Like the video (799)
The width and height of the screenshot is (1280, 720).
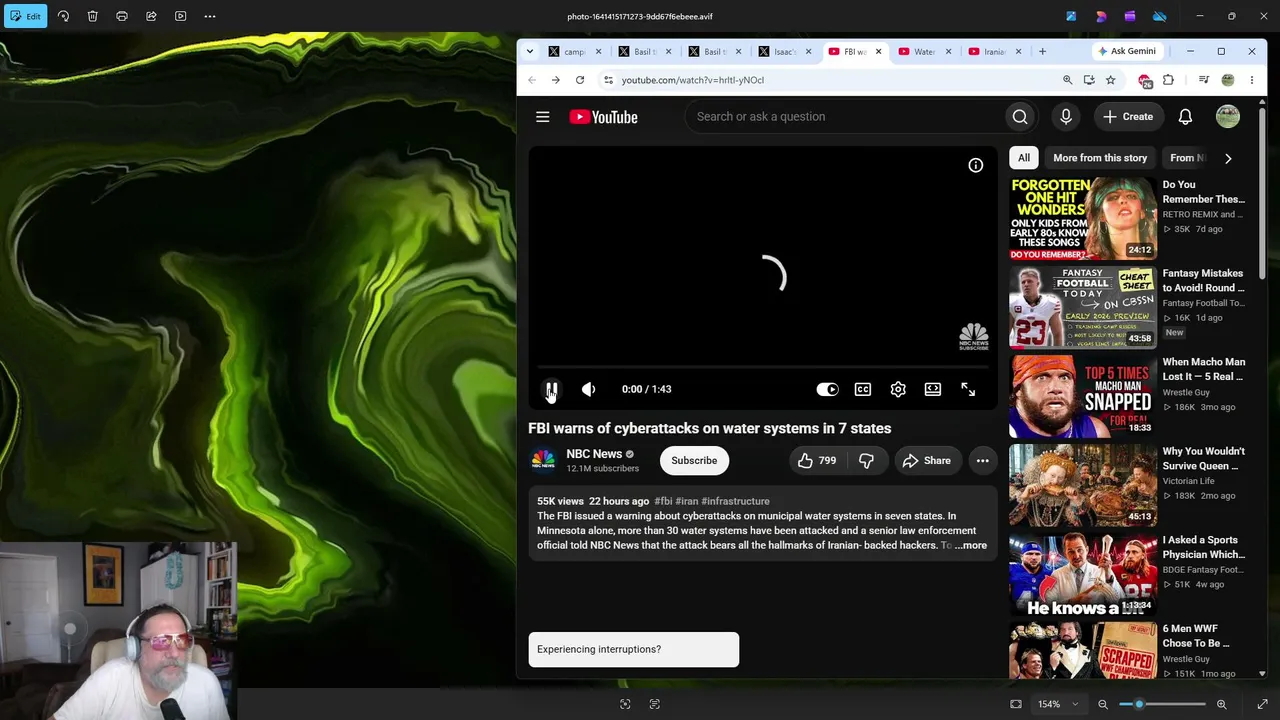(816, 461)
